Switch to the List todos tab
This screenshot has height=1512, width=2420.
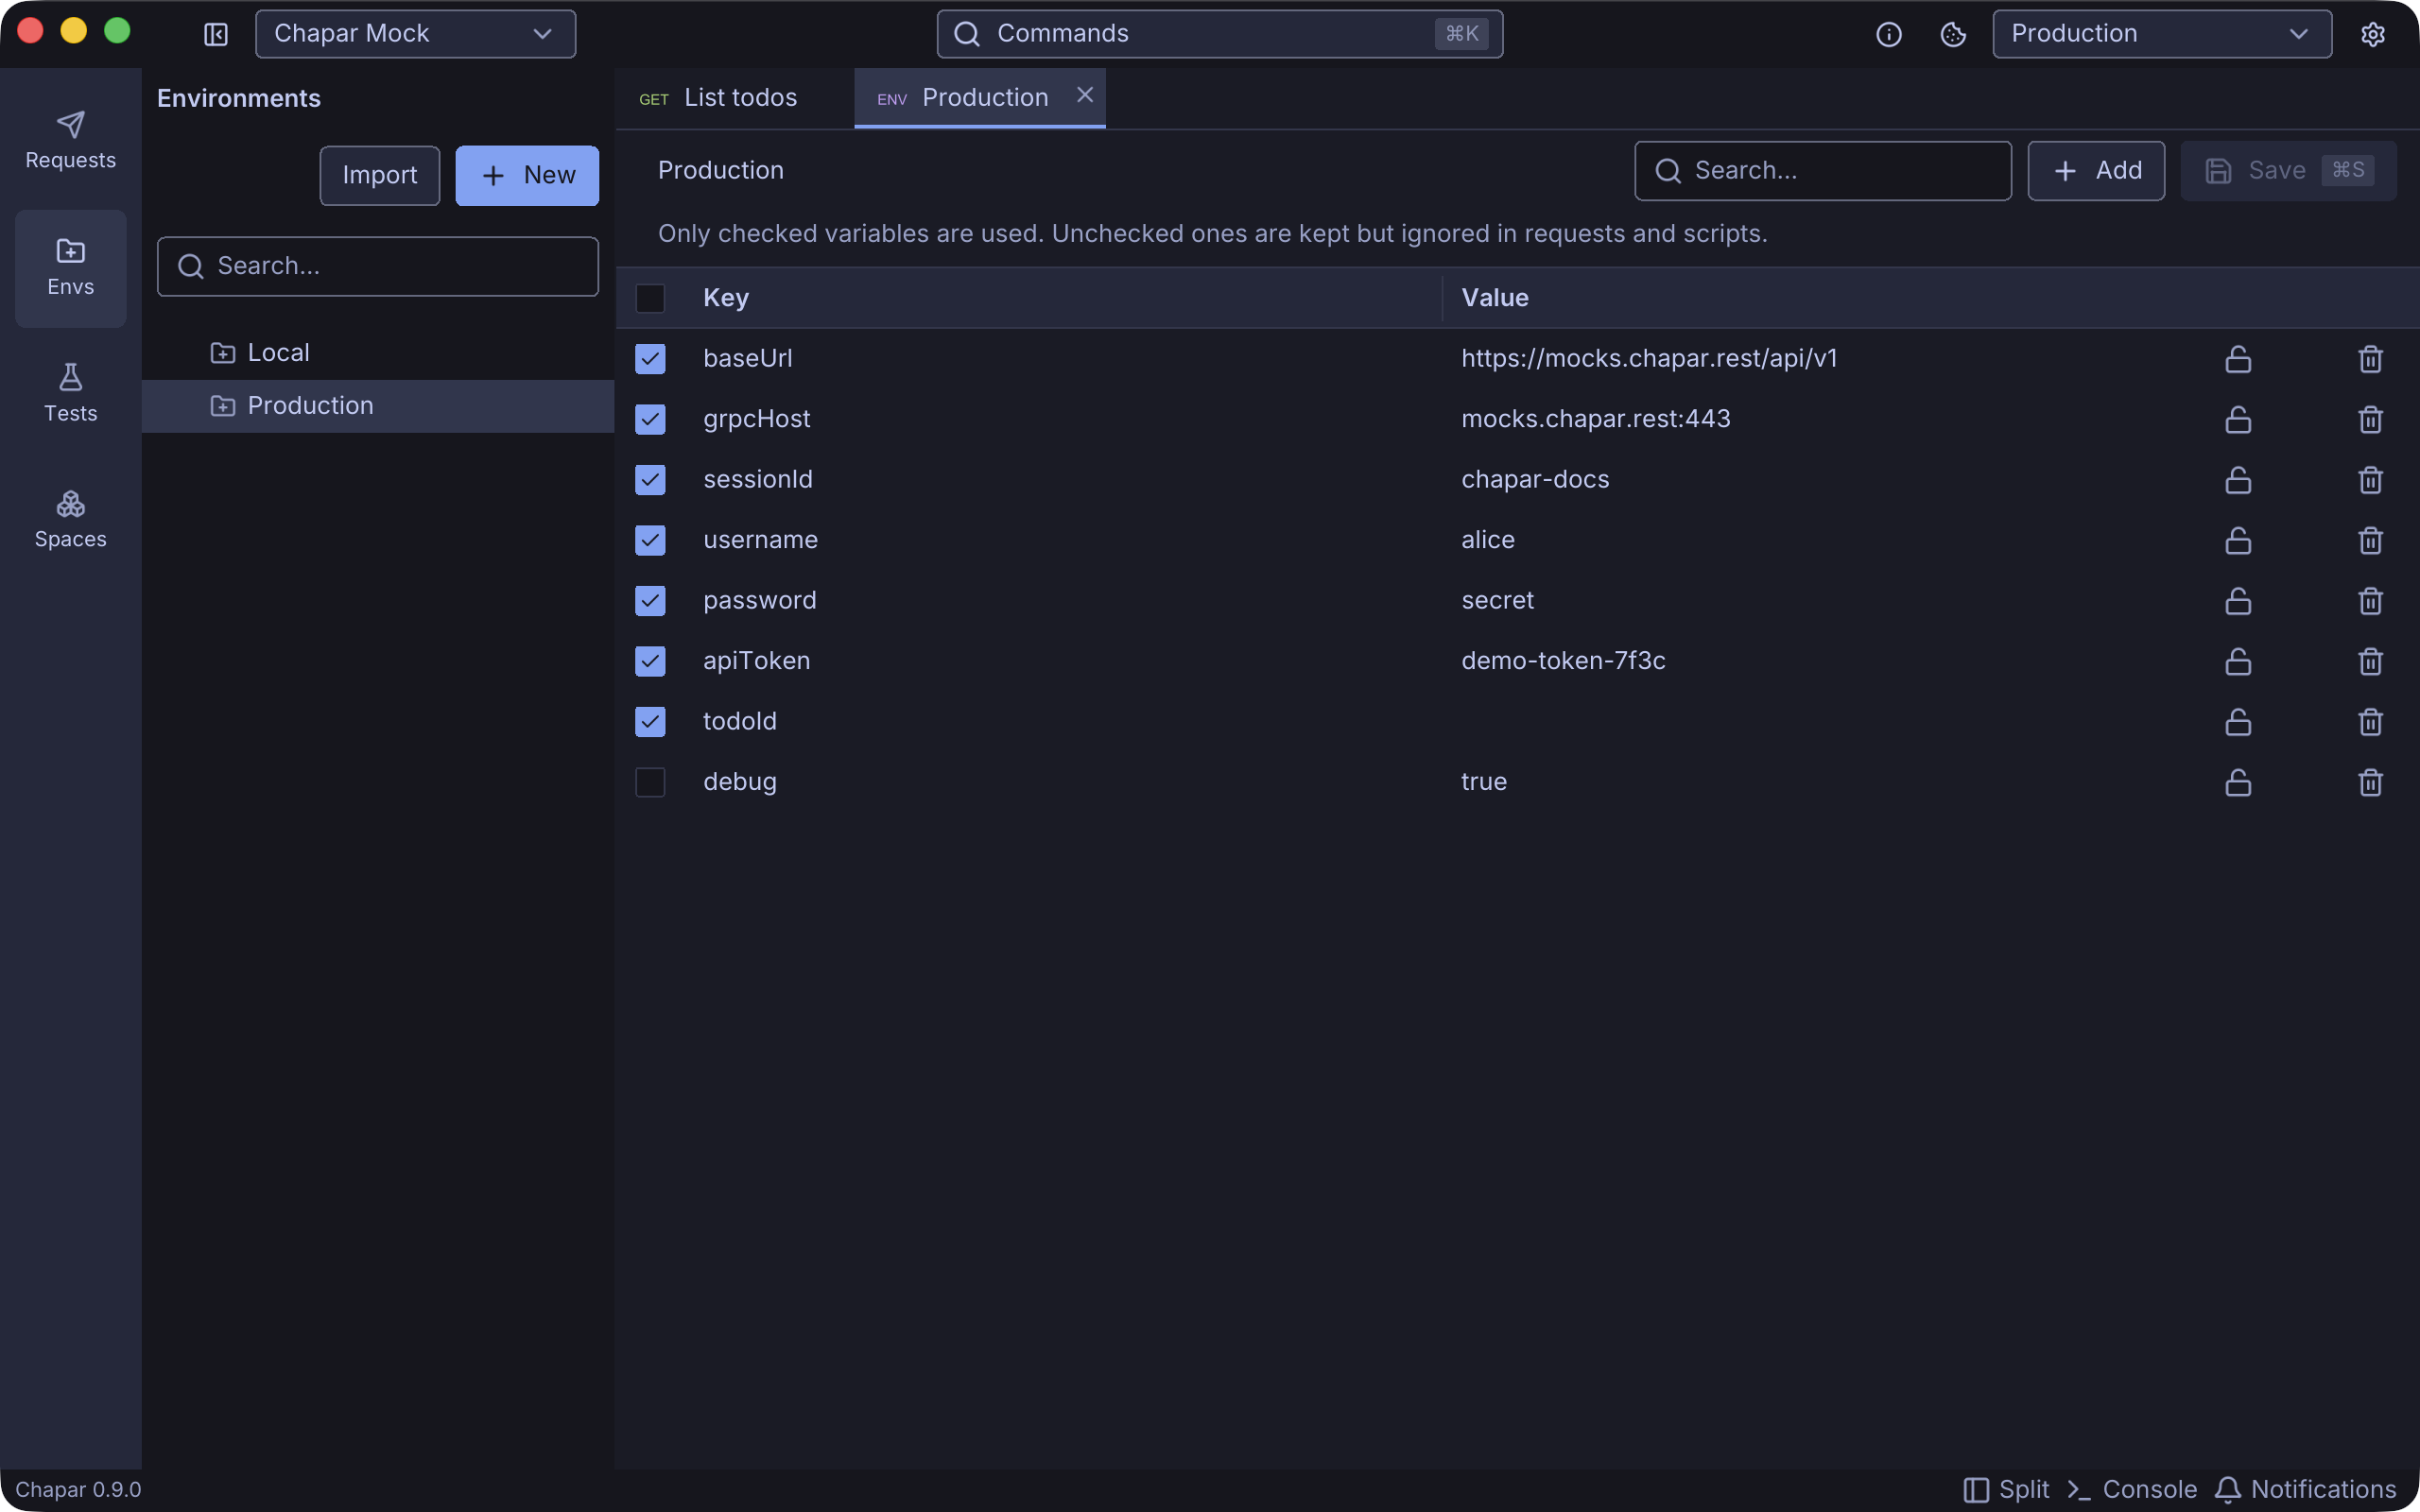click(x=734, y=98)
